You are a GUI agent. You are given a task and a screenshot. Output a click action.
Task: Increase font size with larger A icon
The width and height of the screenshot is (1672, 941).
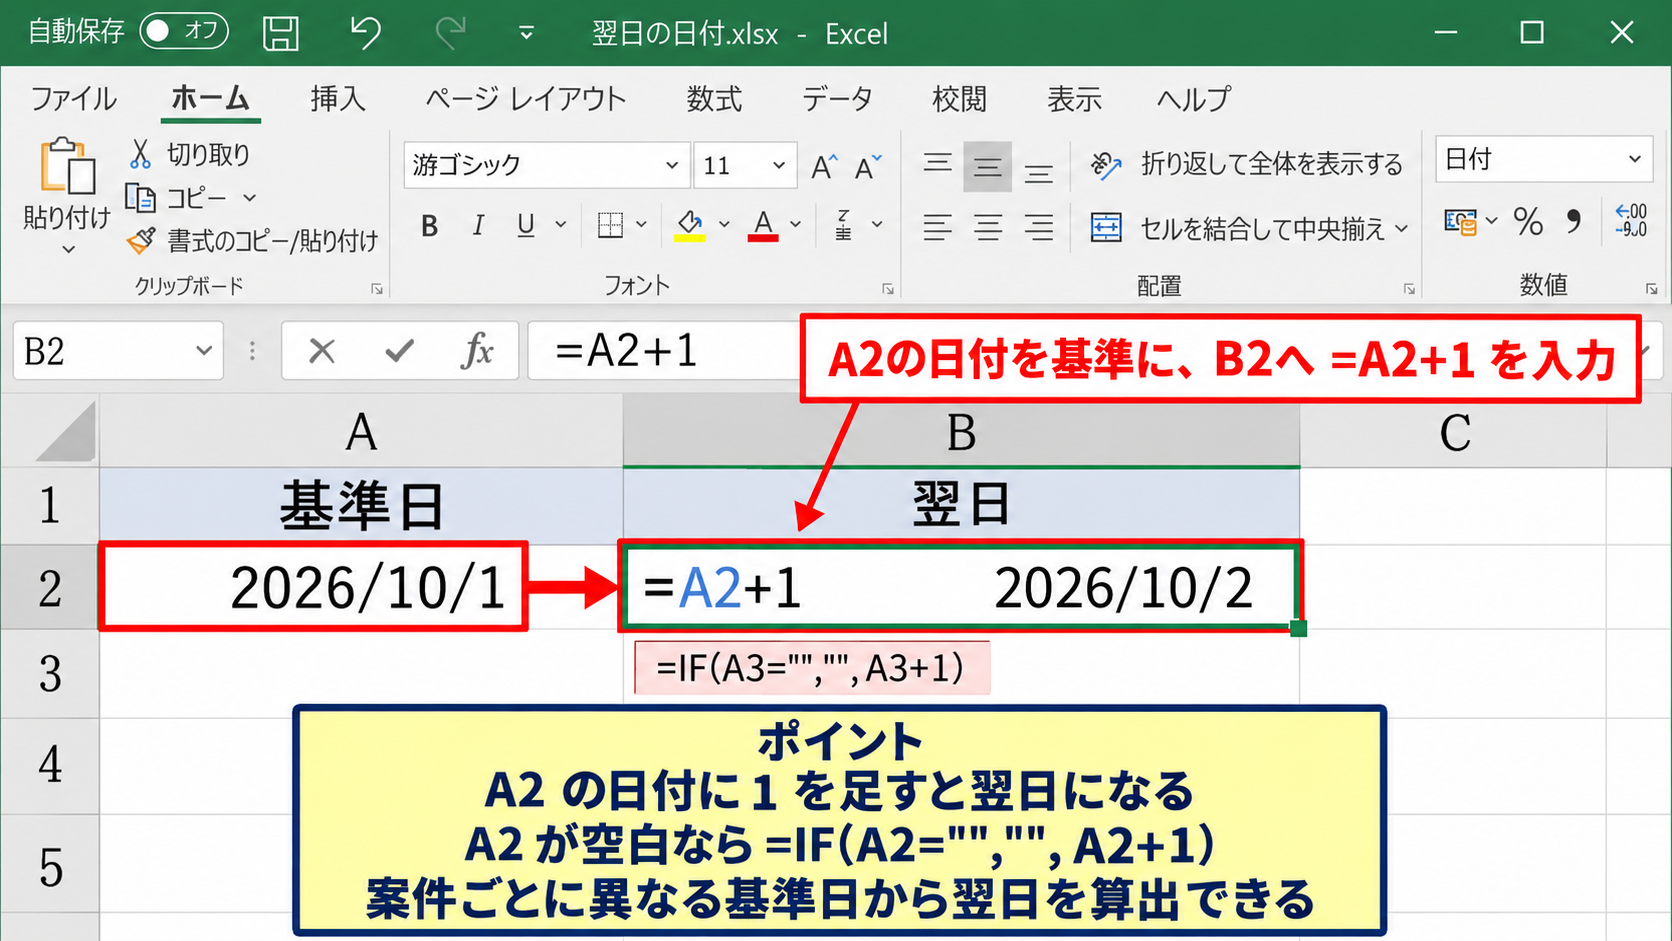(x=824, y=166)
